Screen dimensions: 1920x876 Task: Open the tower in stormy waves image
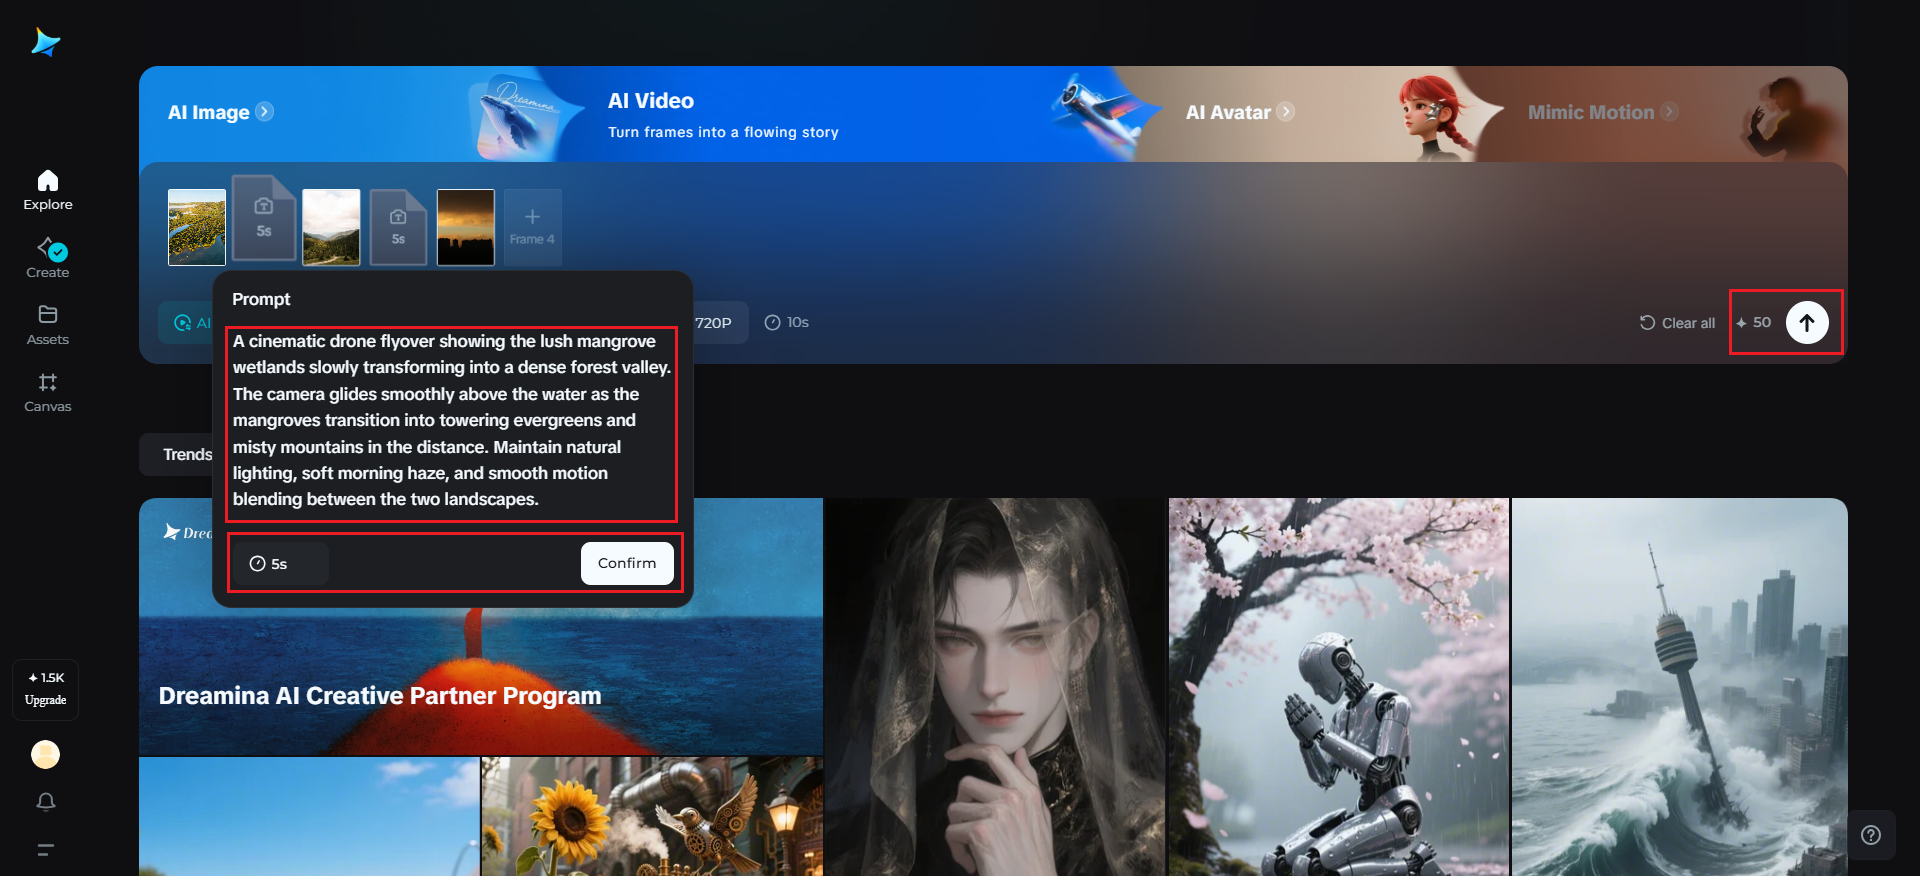1680,687
